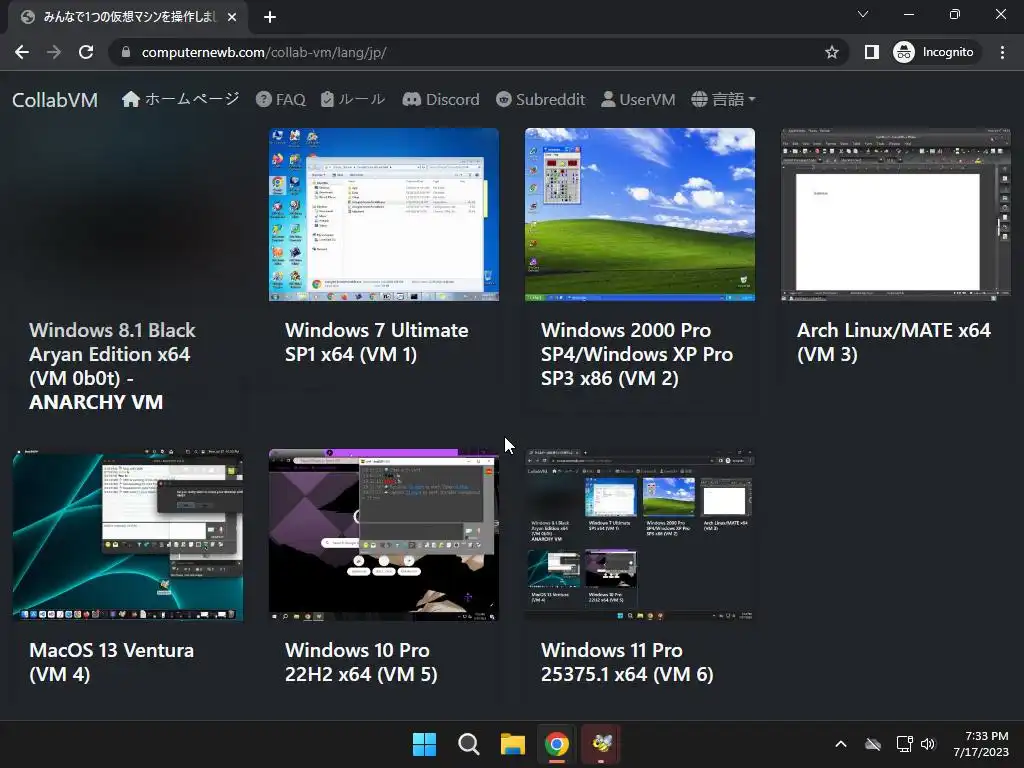
Task: Click the 'ANARCHY VM' title text
Action: click(96, 402)
